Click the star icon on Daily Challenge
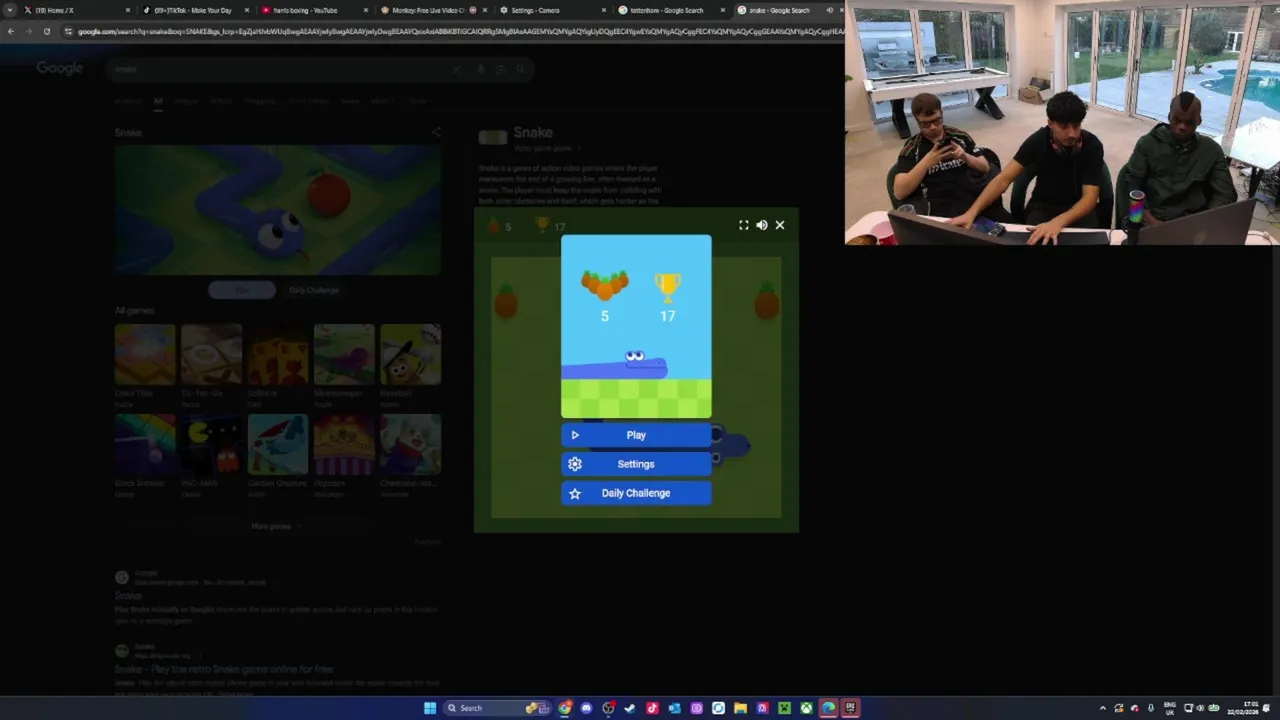The width and height of the screenshot is (1280, 720). tap(575, 493)
